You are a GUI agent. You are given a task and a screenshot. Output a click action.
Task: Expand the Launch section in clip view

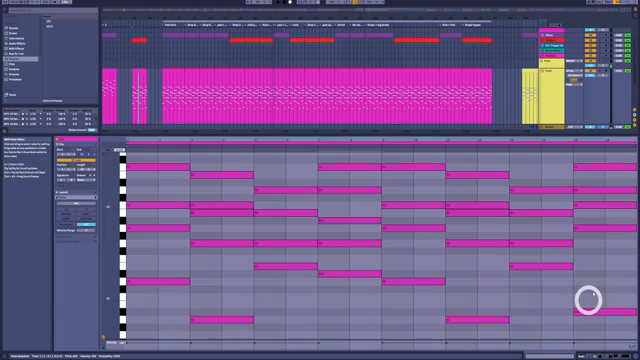click(57, 192)
